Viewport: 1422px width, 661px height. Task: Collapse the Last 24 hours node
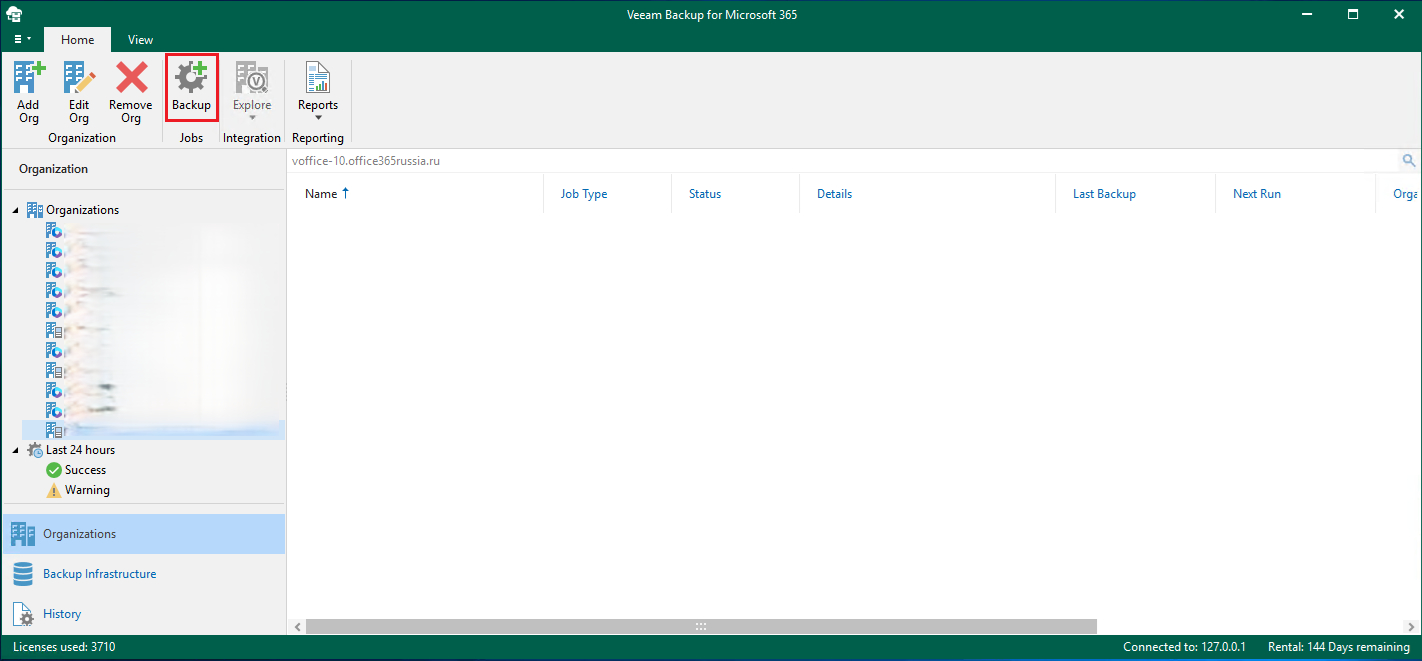tap(15, 450)
